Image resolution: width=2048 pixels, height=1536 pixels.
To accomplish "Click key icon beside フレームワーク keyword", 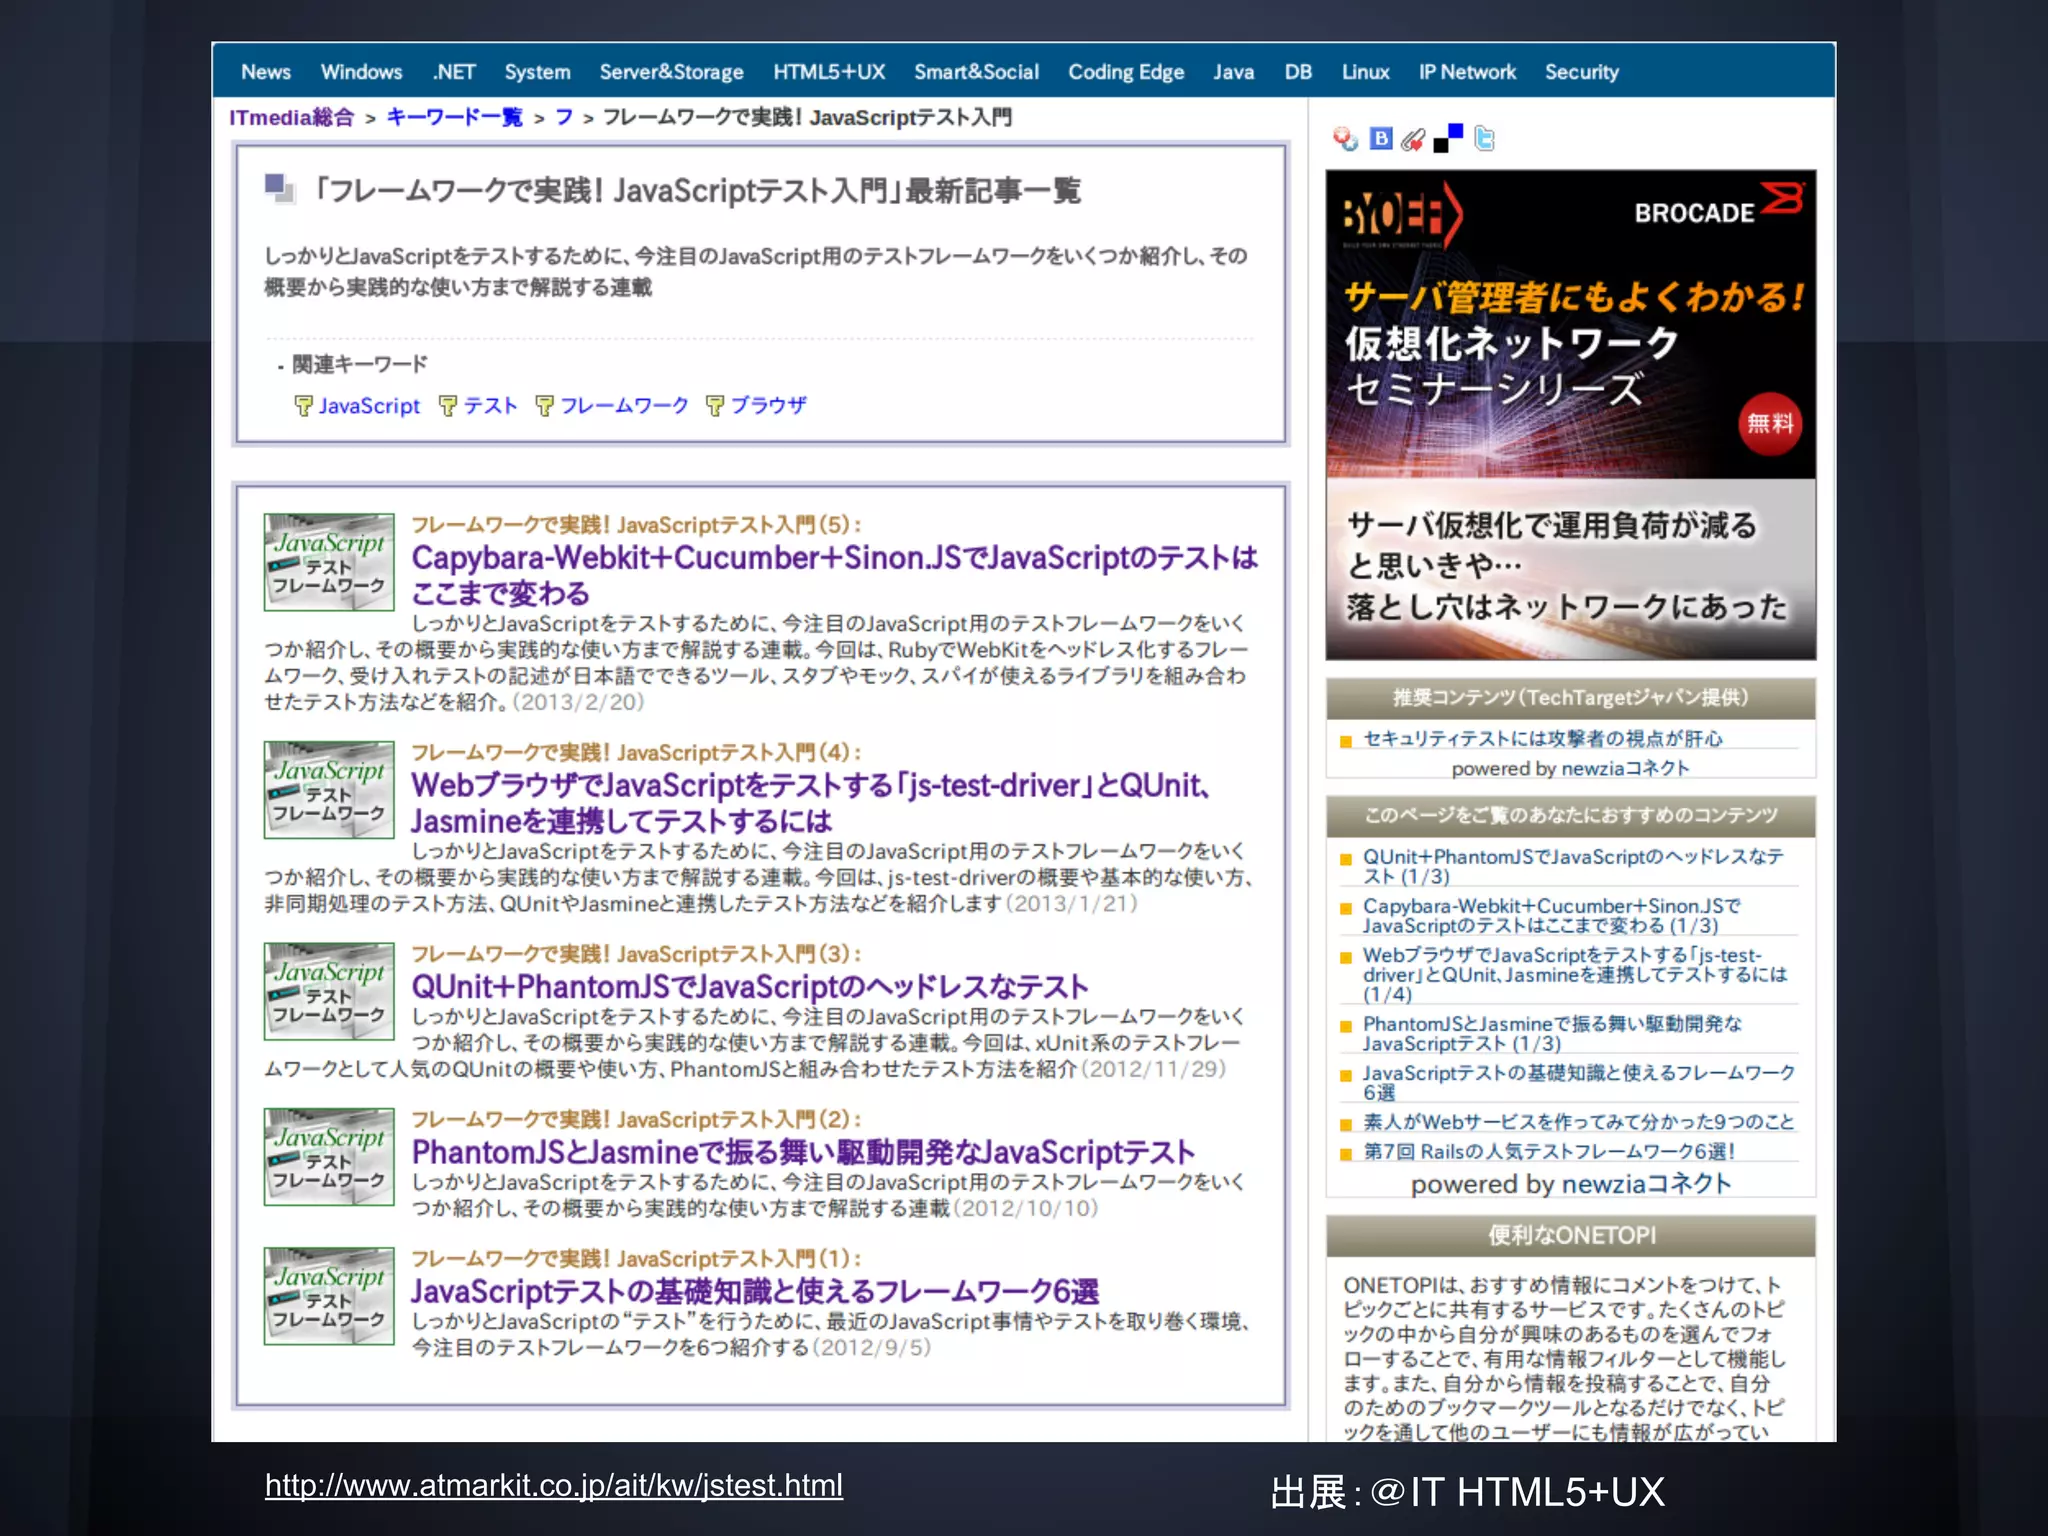I will tap(545, 405).
